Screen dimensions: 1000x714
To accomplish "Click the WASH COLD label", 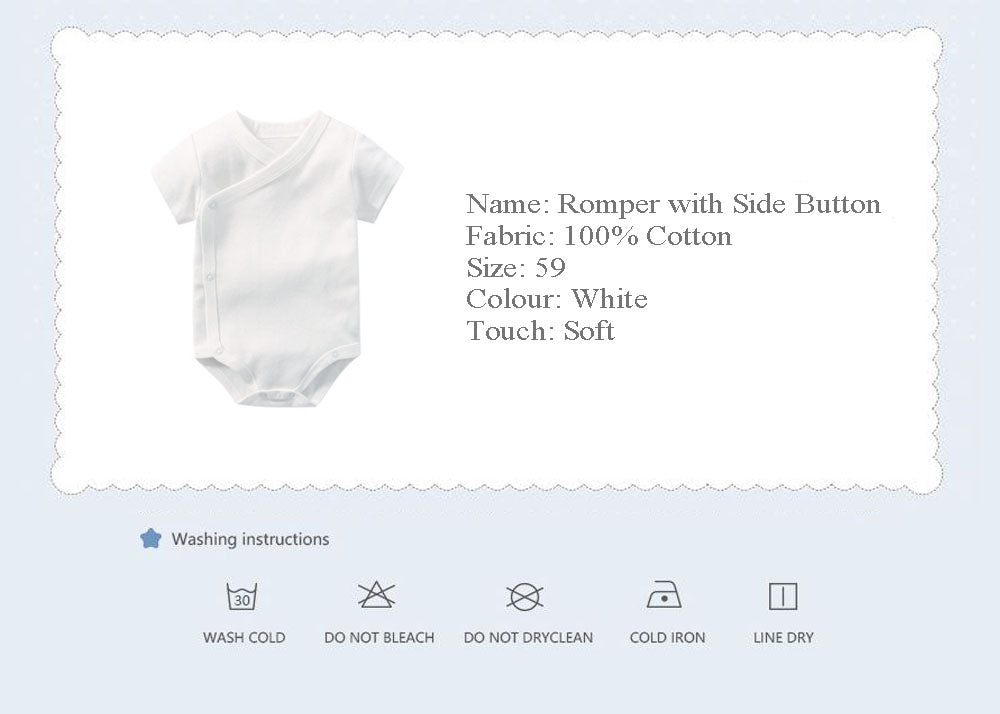I will pos(244,637).
